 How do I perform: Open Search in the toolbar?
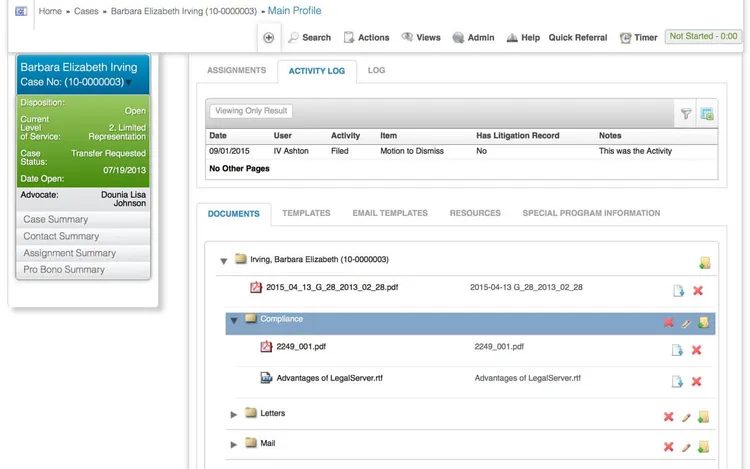coord(309,37)
